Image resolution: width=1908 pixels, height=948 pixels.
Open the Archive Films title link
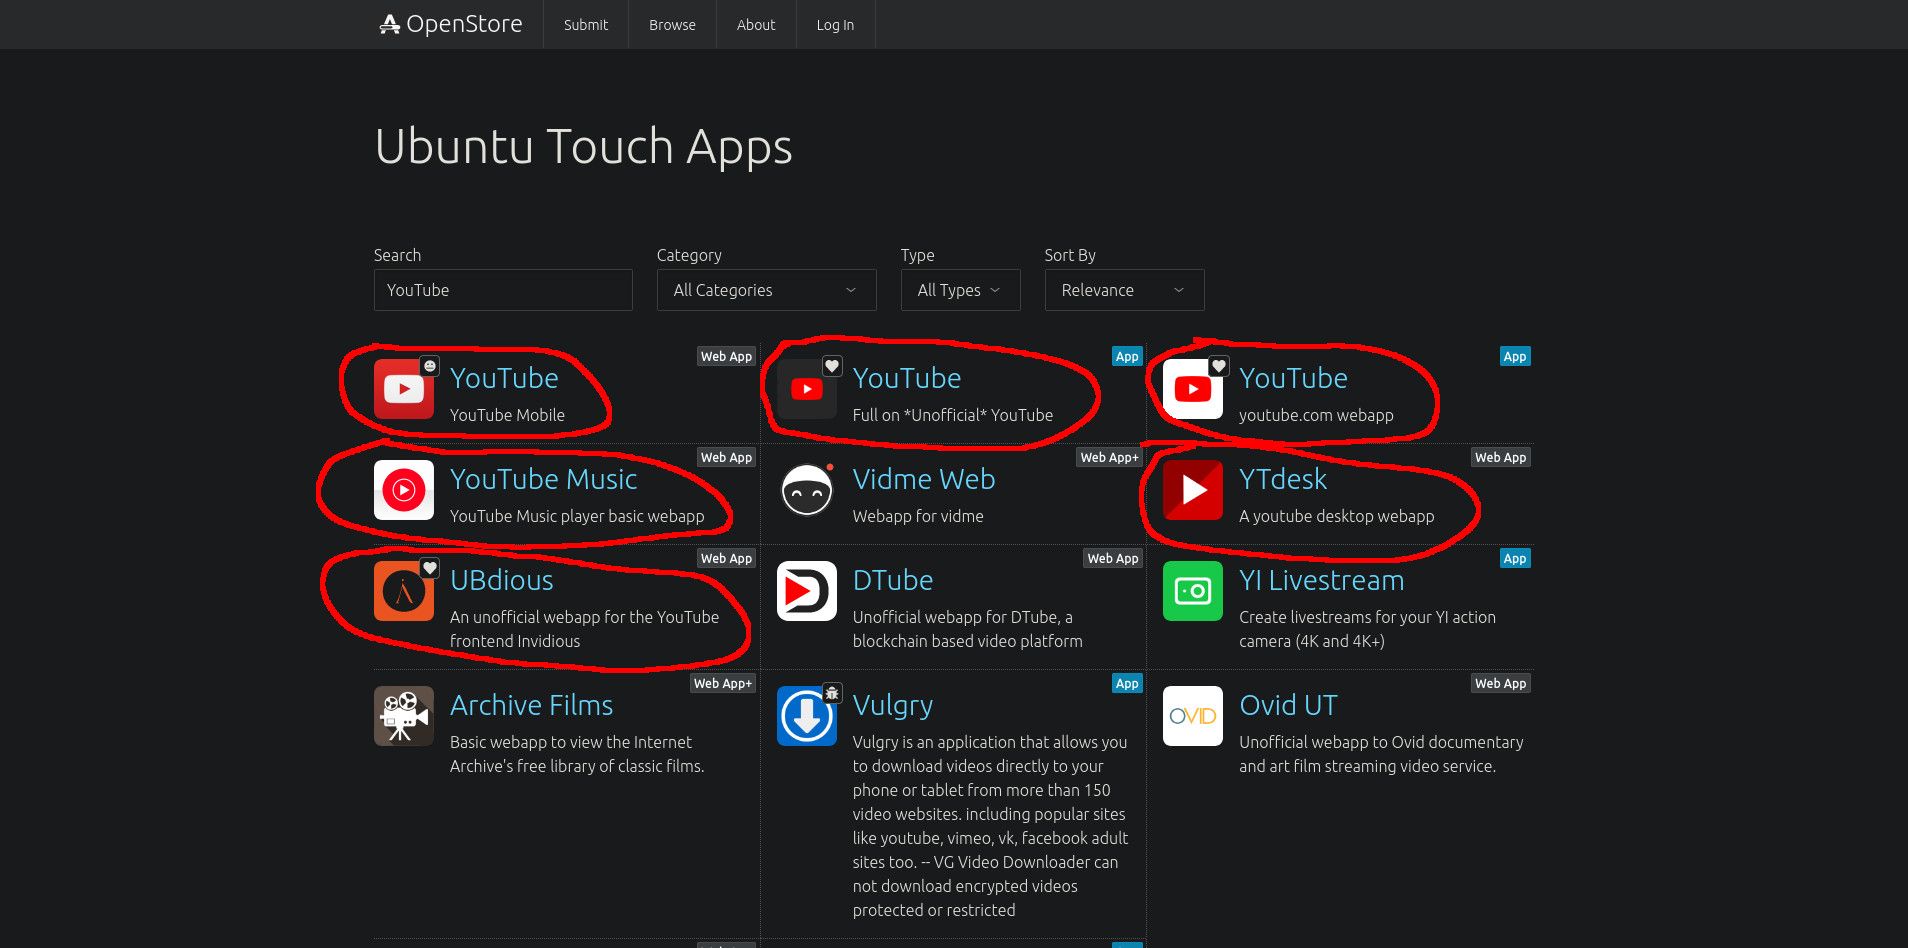(531, 705)
